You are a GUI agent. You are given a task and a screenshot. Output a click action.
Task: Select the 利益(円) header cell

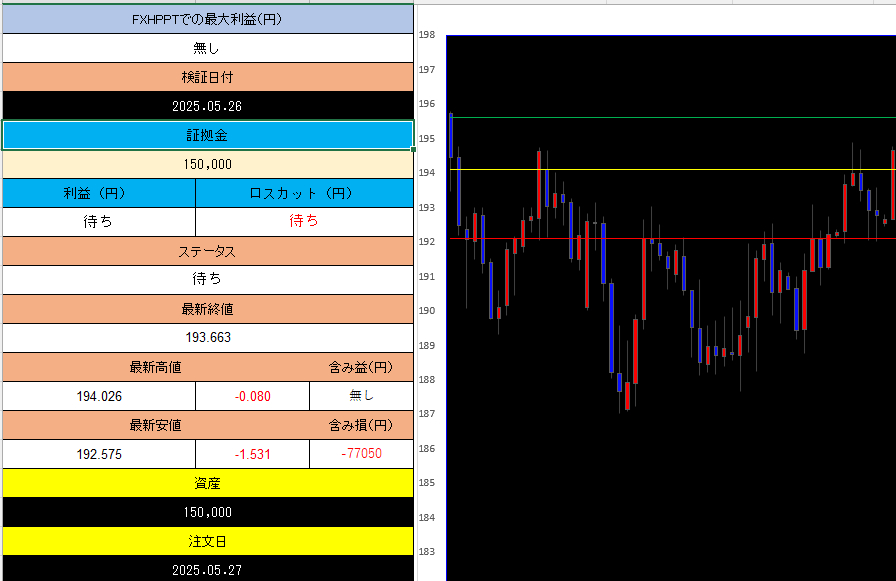(x=99, y=193)
